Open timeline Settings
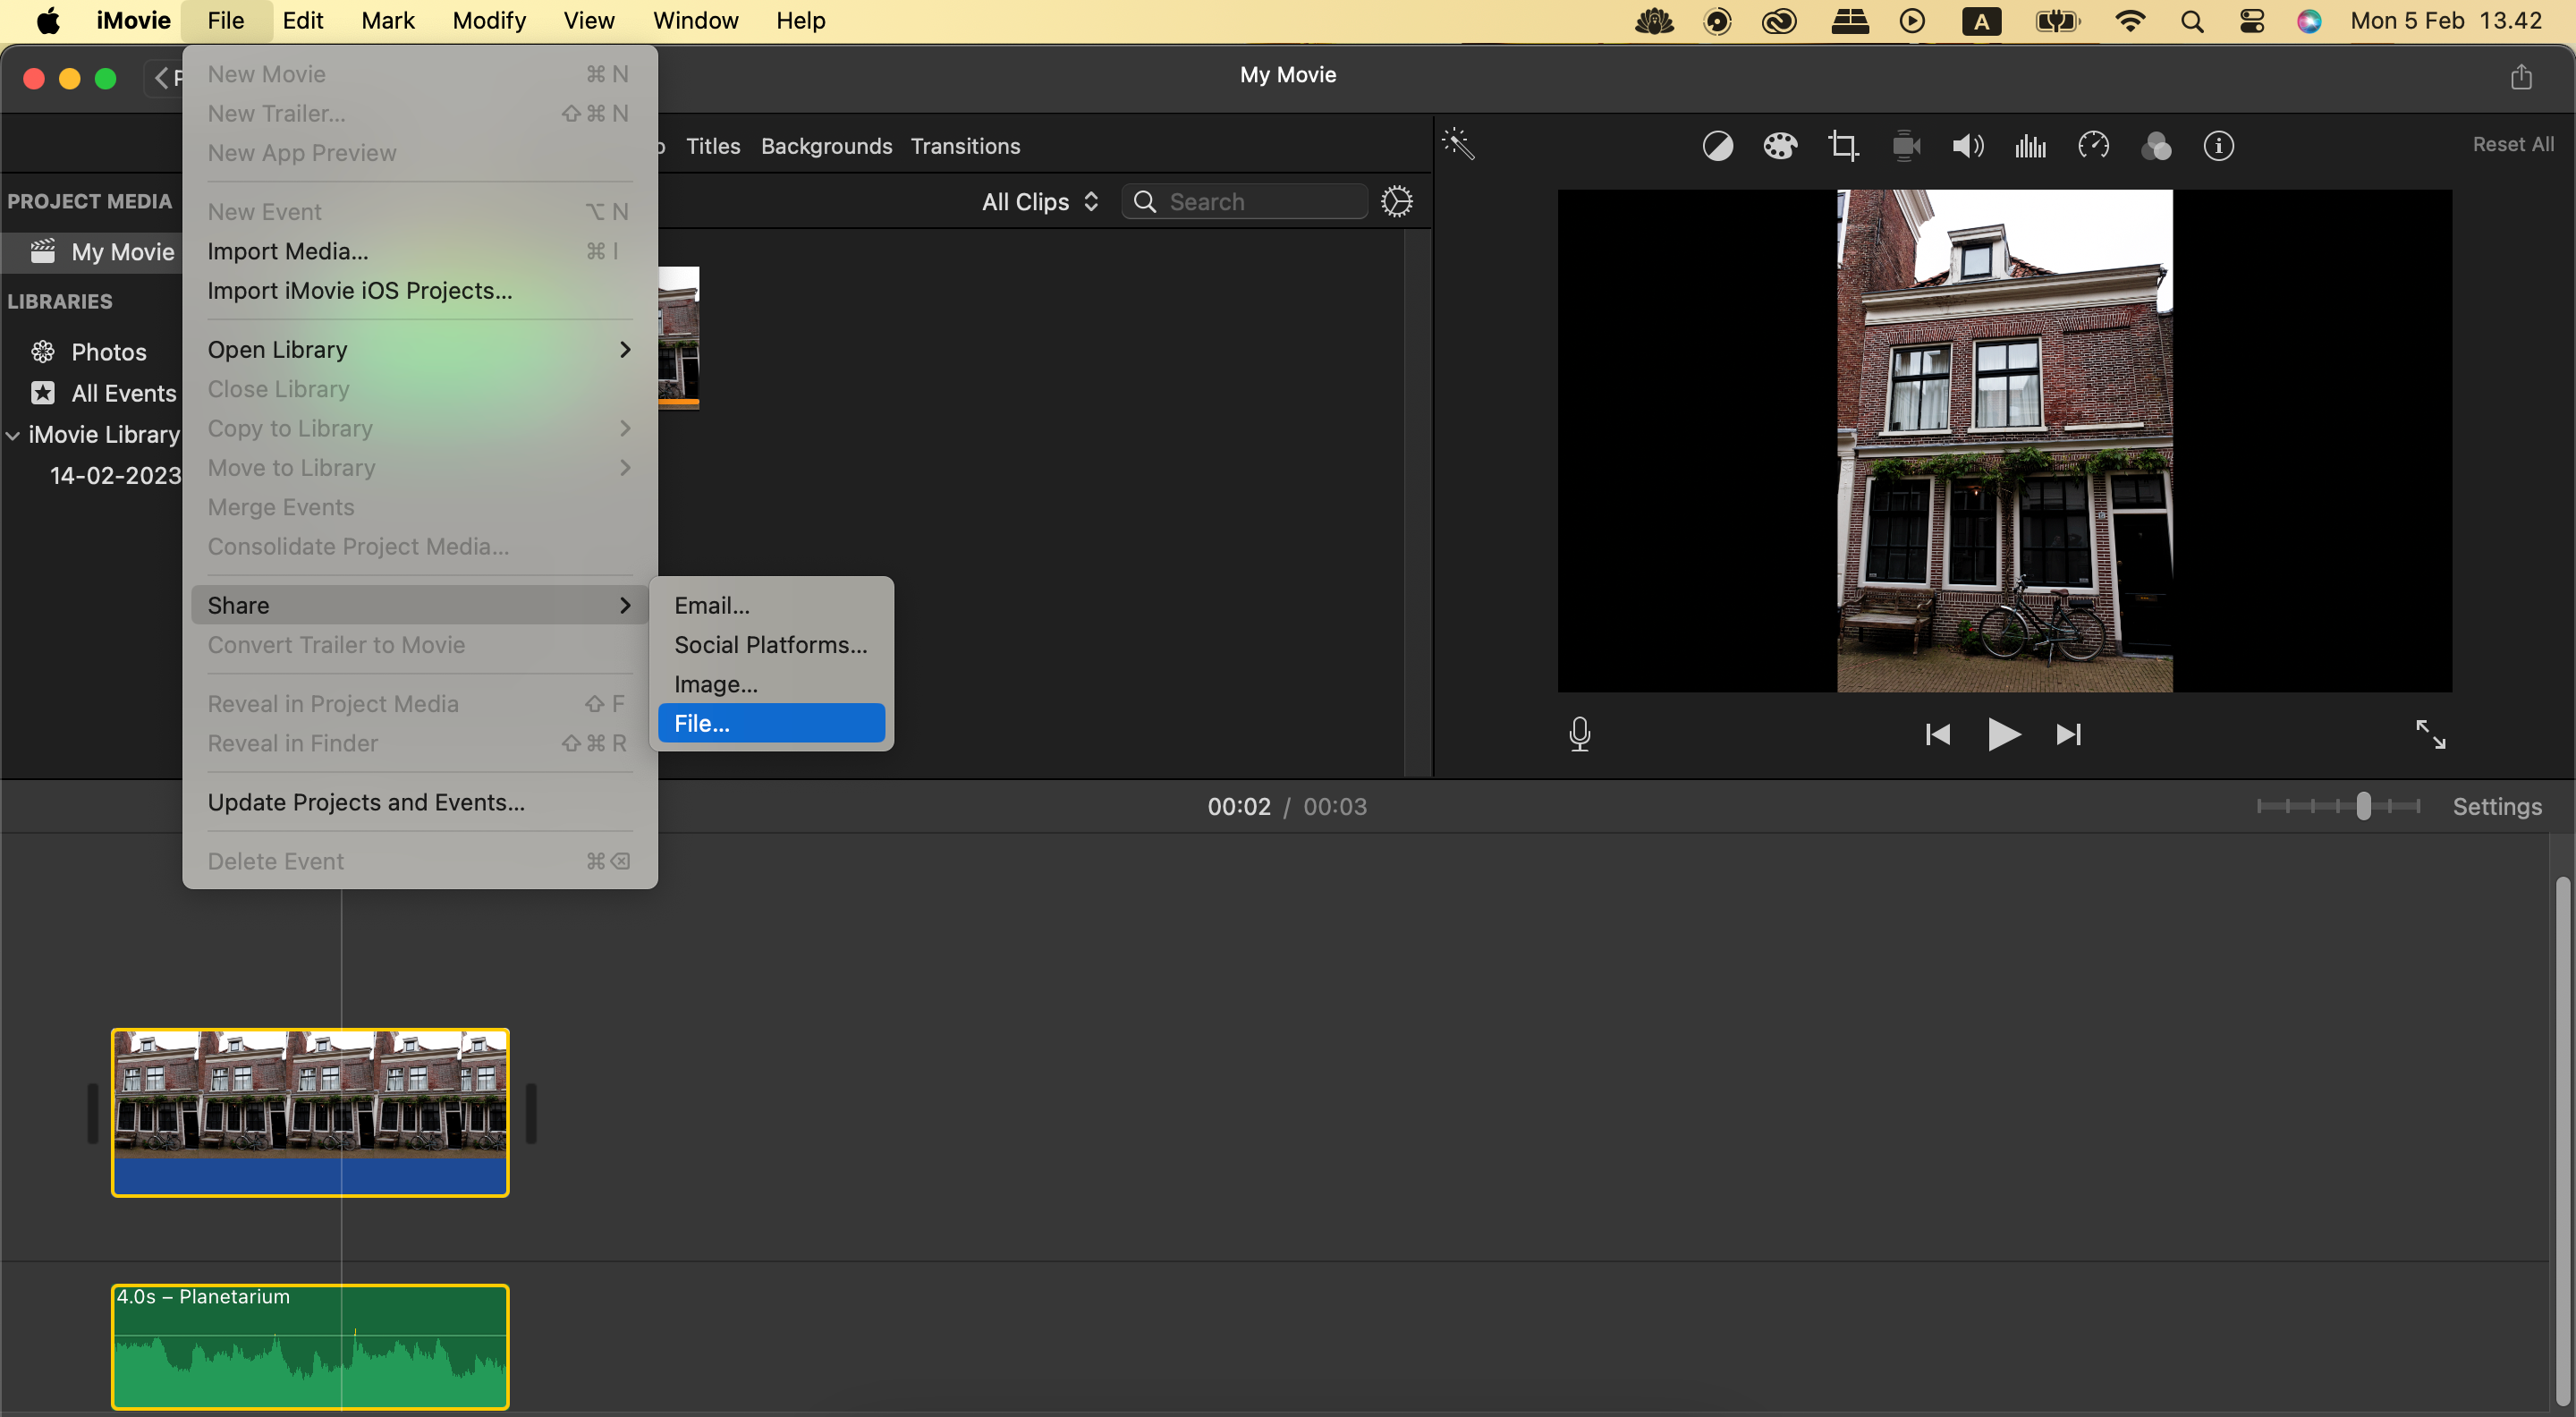 pos(2497,806)
